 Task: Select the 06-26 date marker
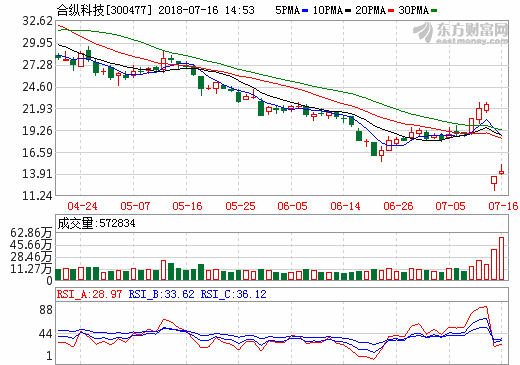(398, 206)
